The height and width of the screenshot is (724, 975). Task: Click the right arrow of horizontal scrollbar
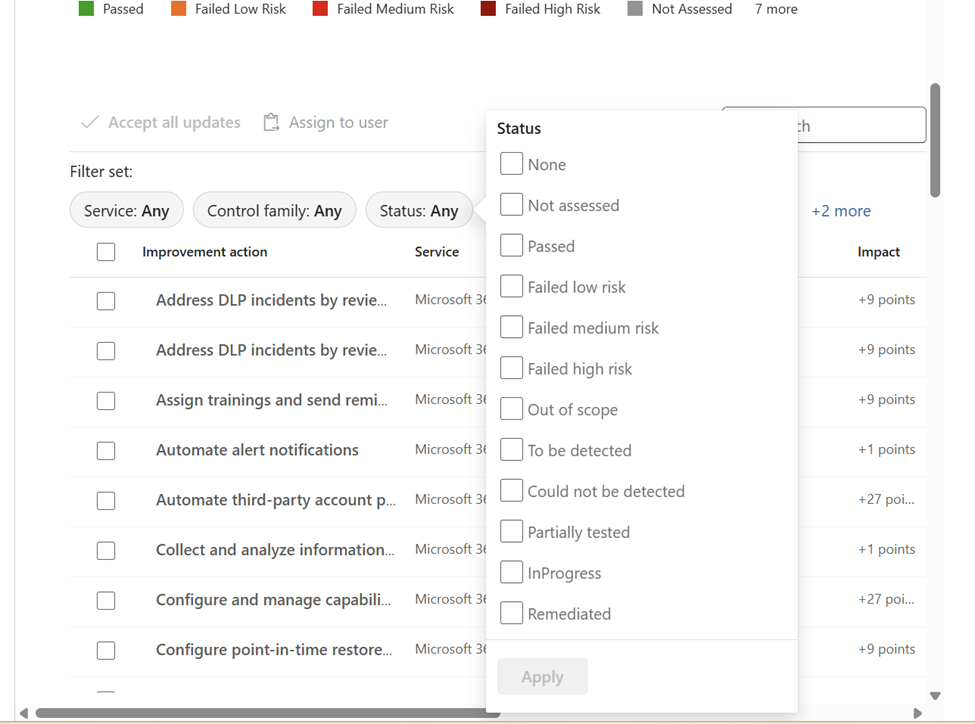(x=918, y=713)
